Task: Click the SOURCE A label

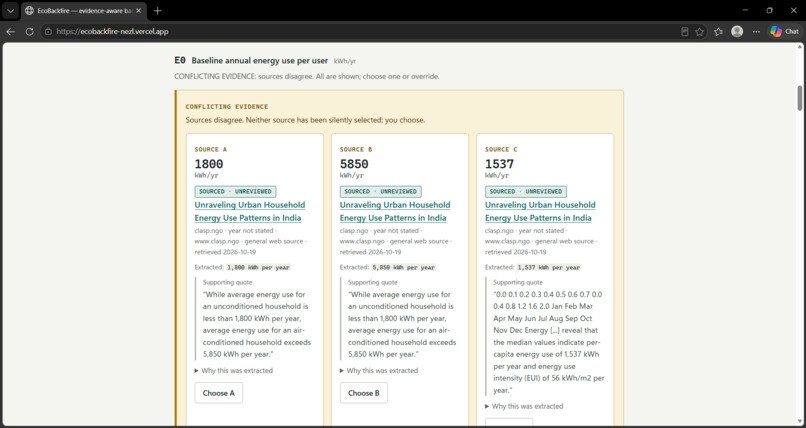Action: pos(210,150)
